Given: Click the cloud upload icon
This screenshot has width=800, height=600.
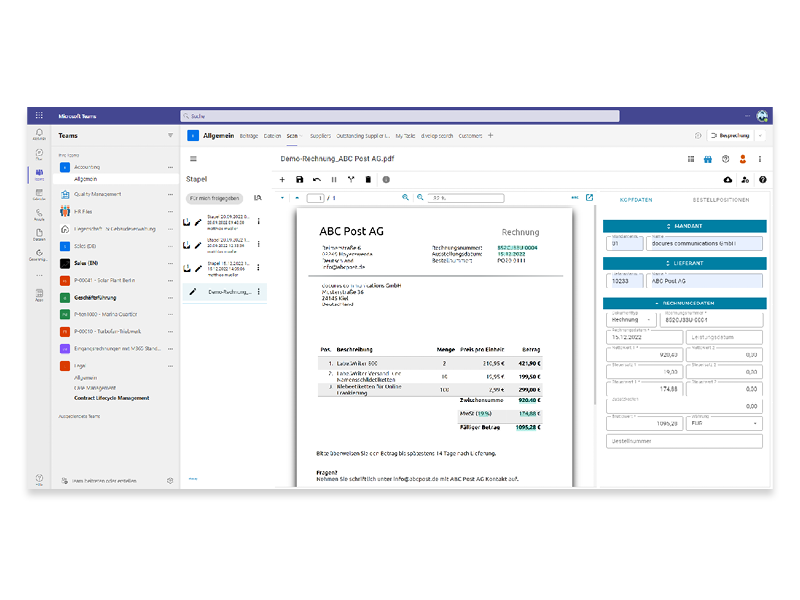Looking at the screenshot, I should [728, 180].
